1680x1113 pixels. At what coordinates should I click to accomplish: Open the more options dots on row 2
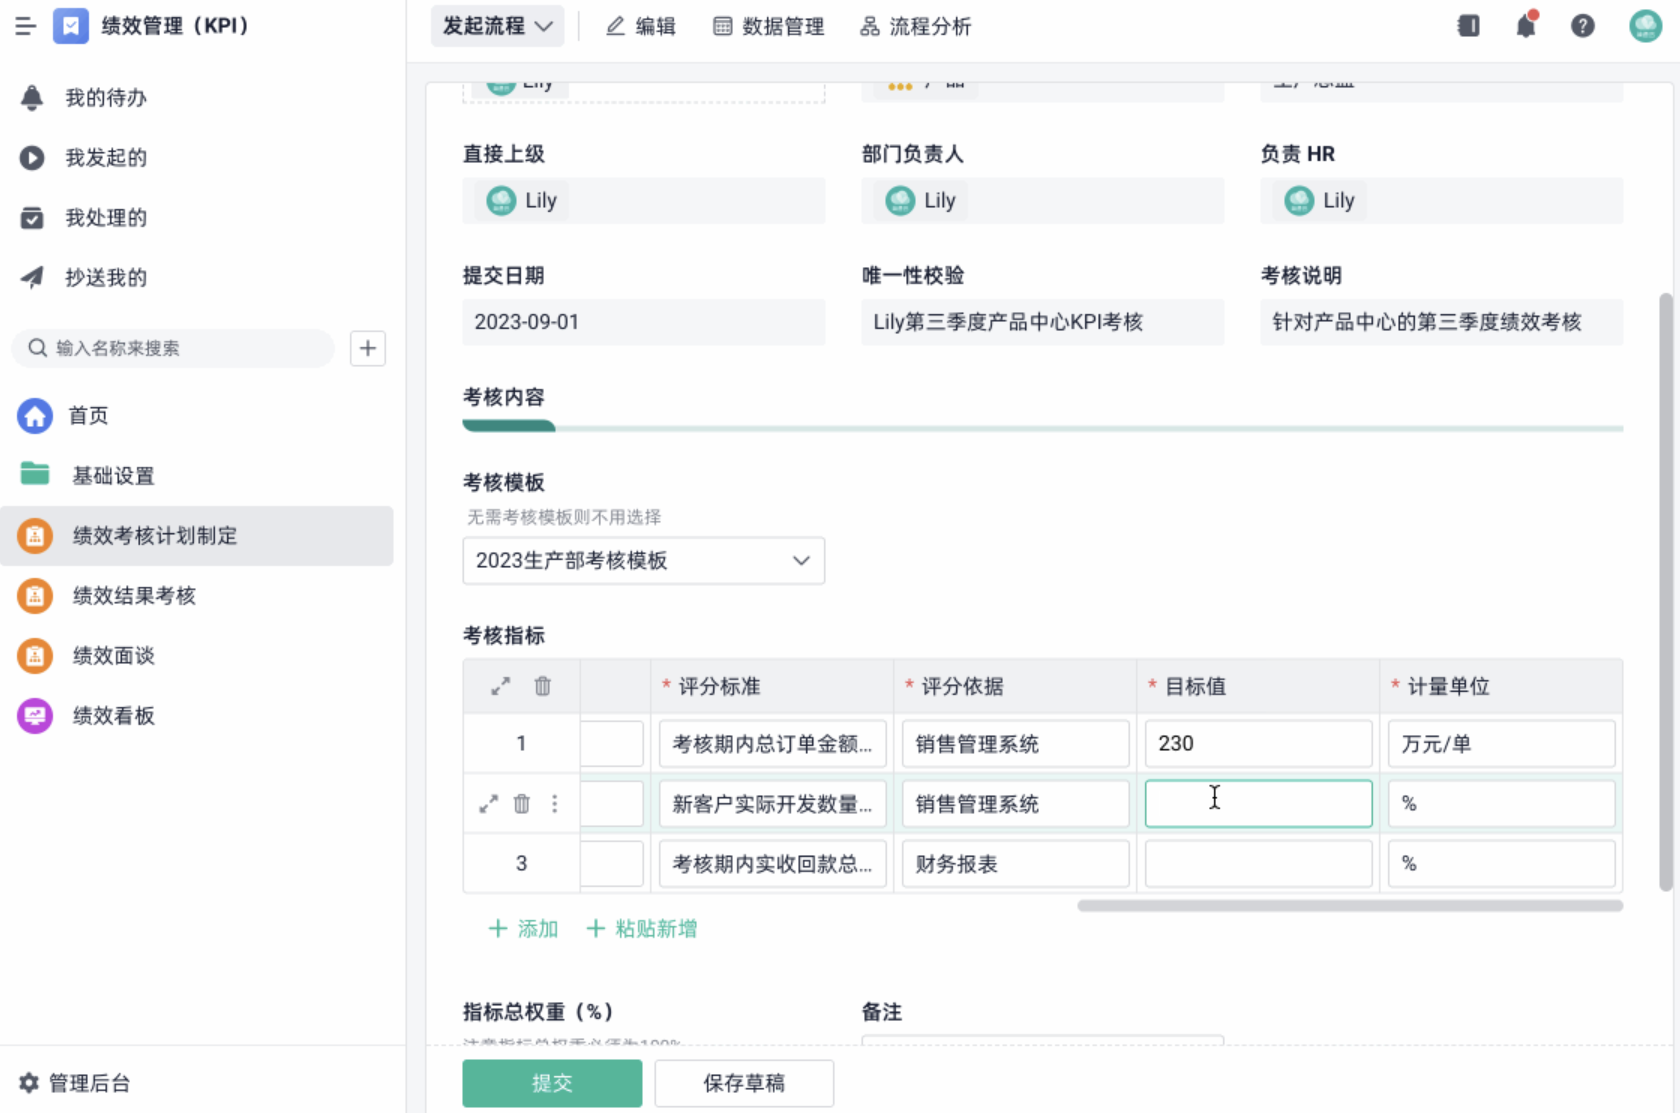555,803
